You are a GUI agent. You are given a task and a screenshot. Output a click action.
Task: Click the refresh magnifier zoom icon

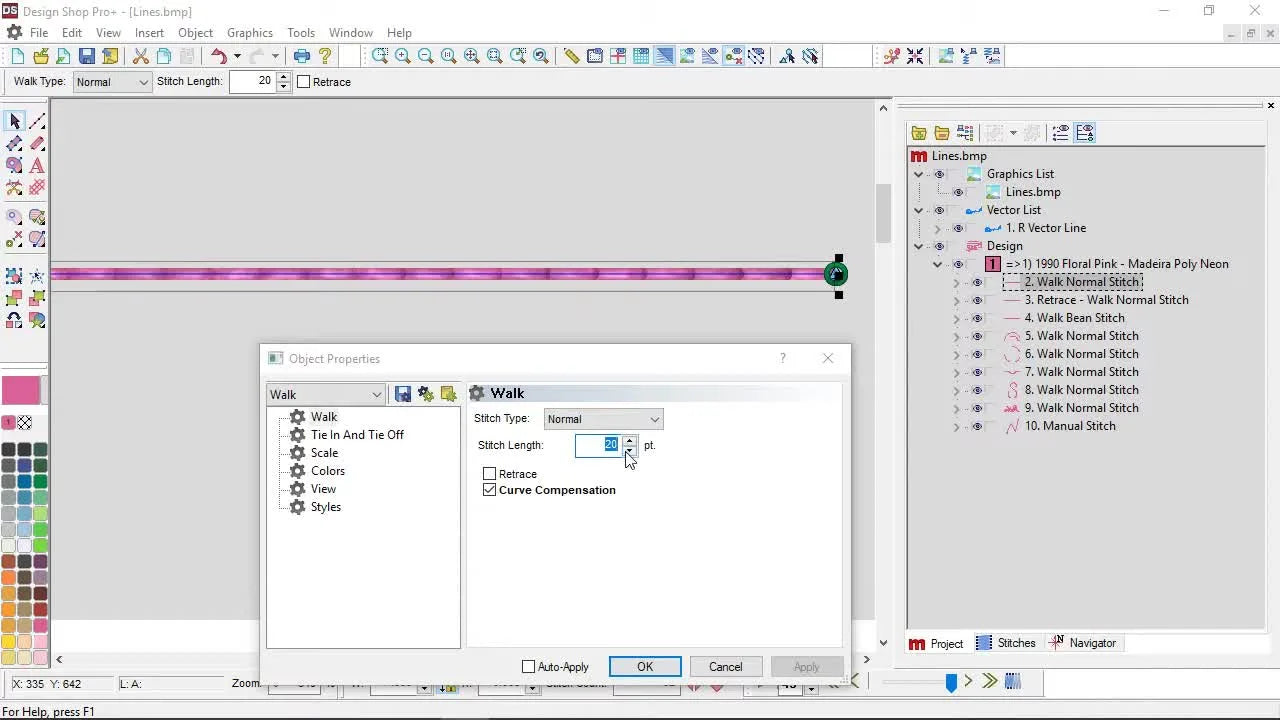tap(541, 56)
